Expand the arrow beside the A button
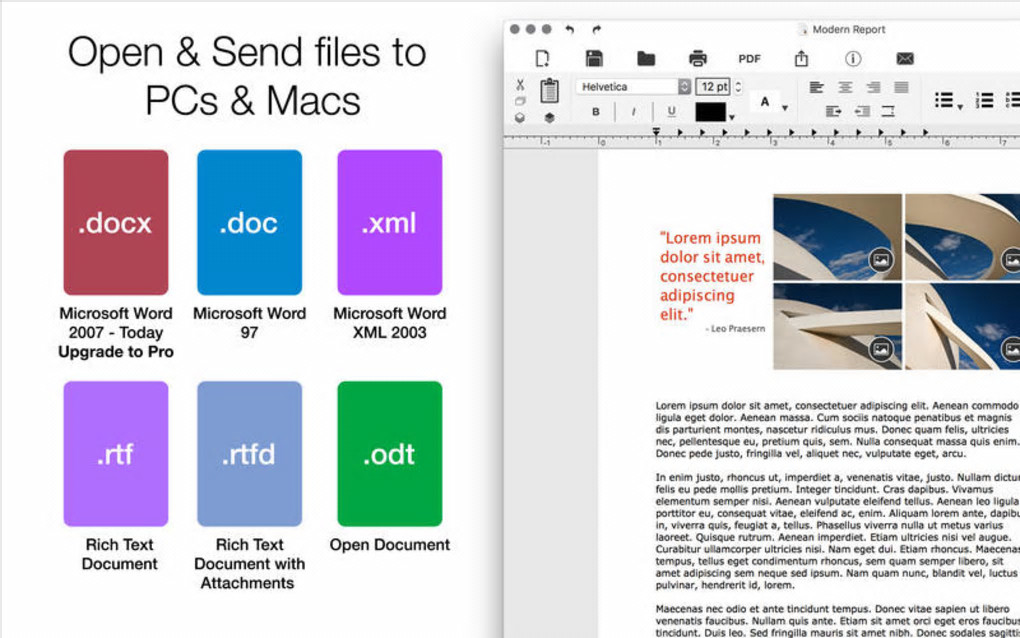The height and width of the screenshot is (638, 1020). pos(785,108)
